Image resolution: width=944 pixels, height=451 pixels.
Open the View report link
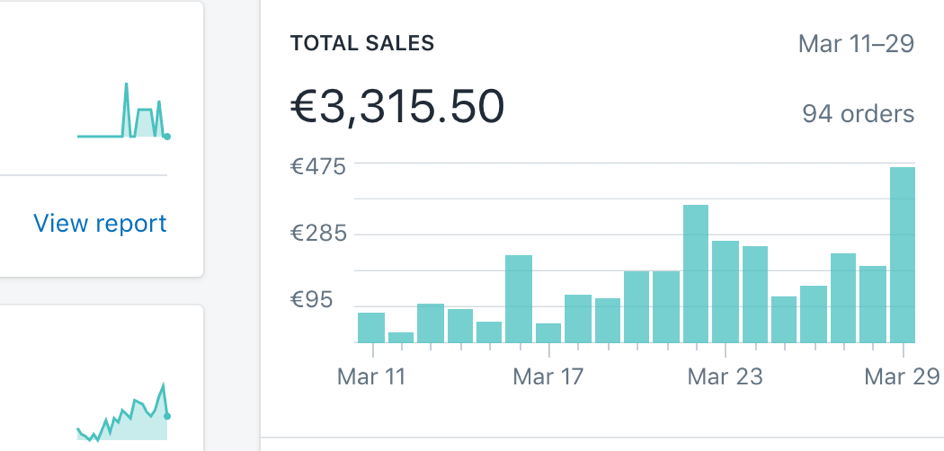(x=100, y=223)
